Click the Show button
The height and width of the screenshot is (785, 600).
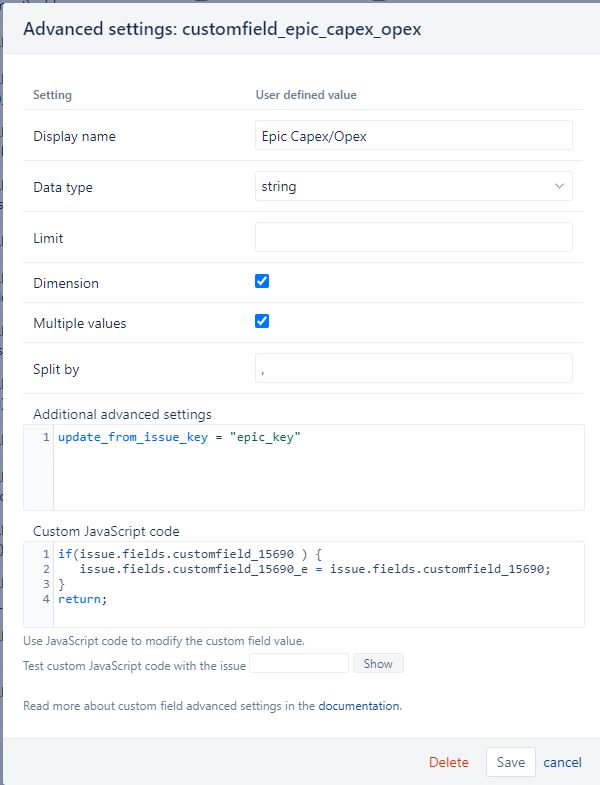coord(378,663)
